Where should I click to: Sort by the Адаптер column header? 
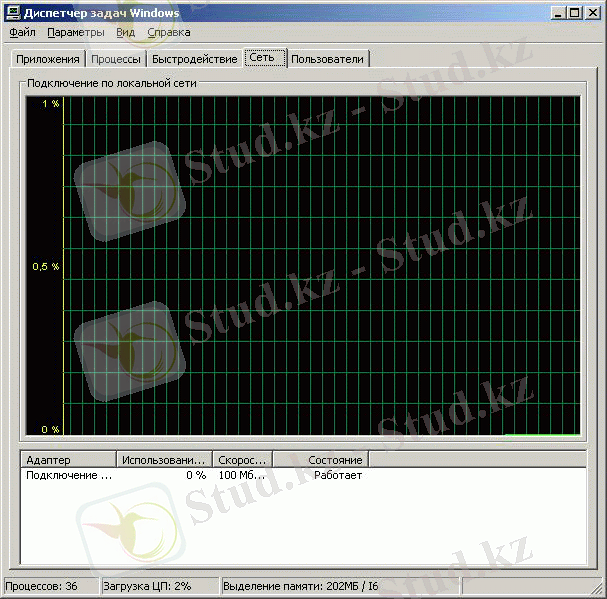tap(68, 460)
